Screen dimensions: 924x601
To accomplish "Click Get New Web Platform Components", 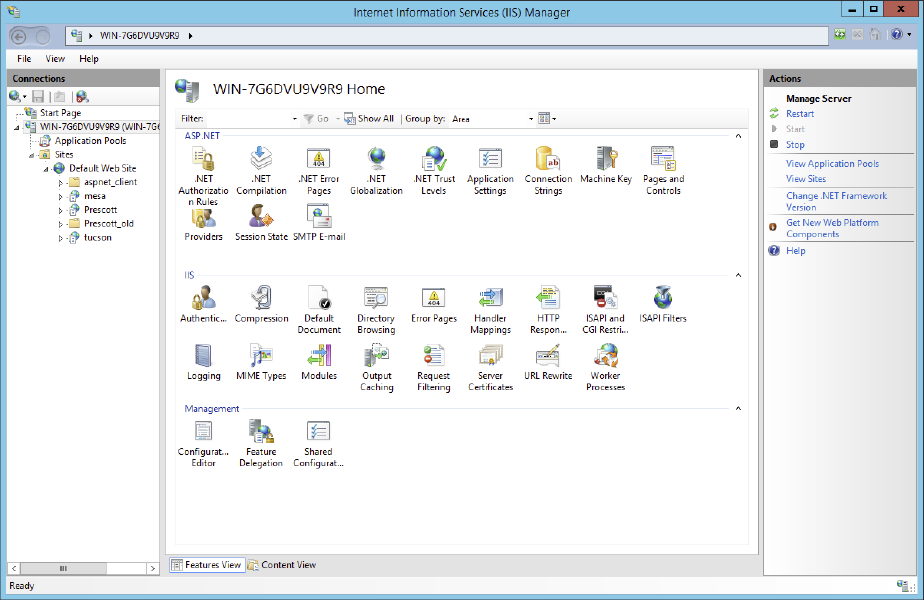I will pos(832,228).
